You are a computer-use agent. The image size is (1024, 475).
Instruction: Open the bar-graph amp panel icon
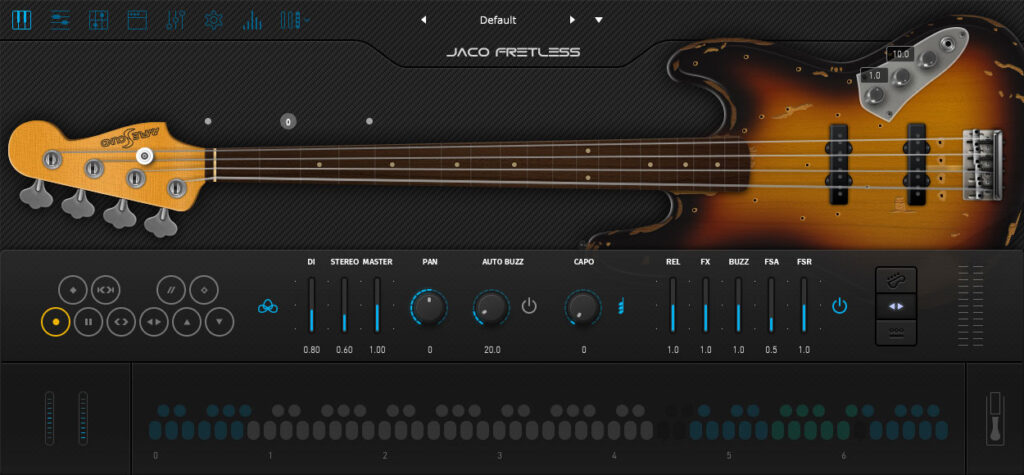251,20
